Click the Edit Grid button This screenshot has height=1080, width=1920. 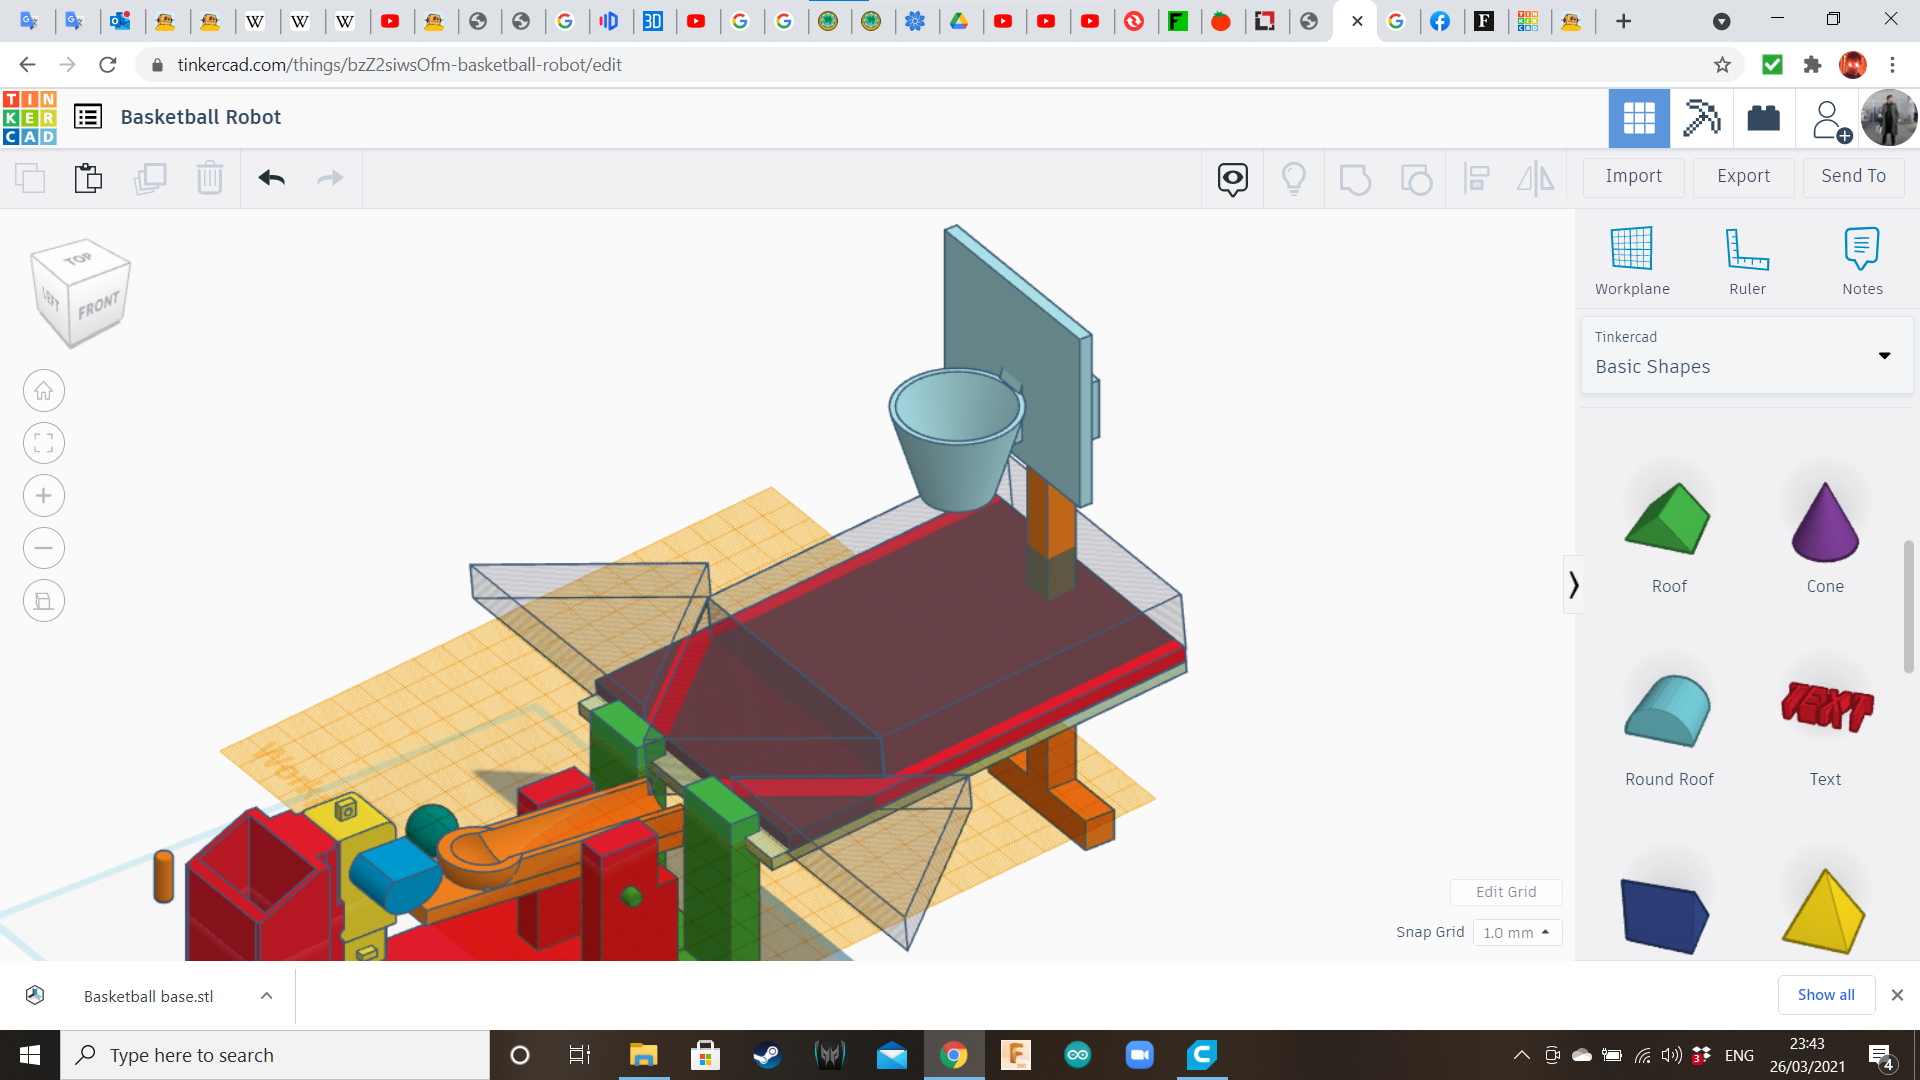(1506, 892)
